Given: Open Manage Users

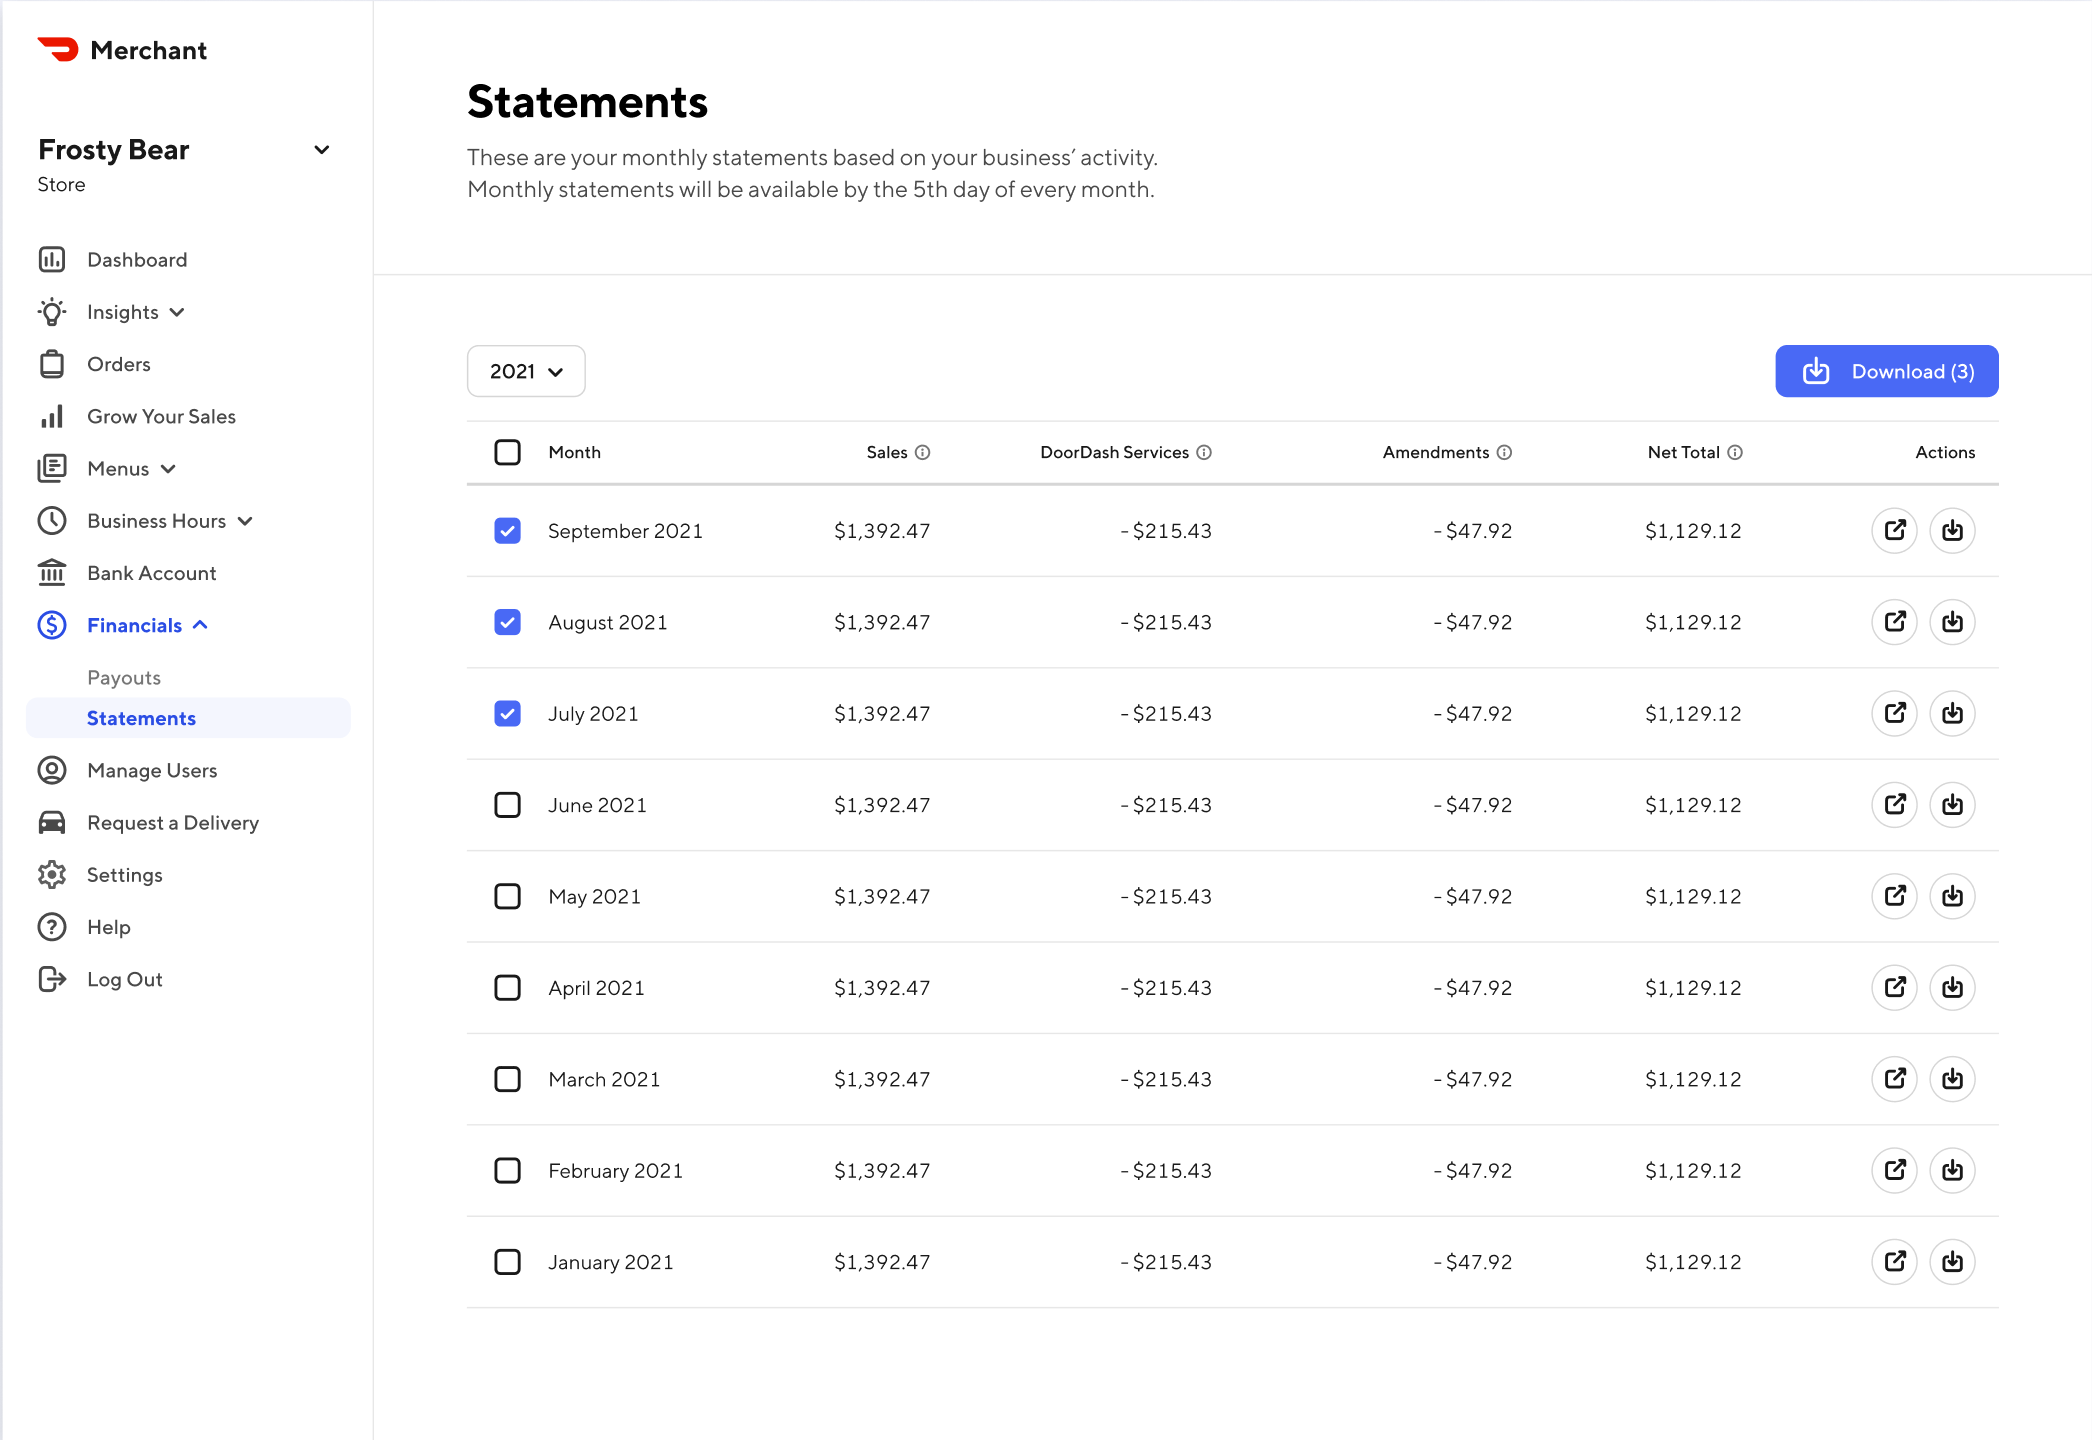Looking at the screenshot, I should click(151, 770).
